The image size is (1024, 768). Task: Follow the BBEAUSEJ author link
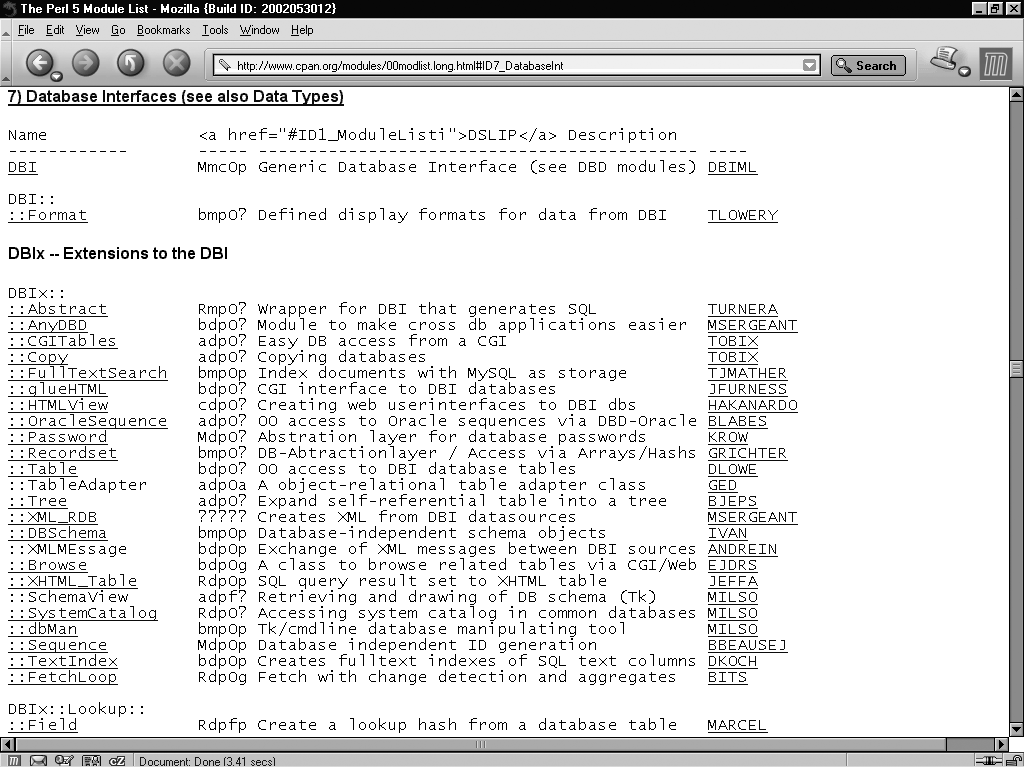(x=747, y=645)
